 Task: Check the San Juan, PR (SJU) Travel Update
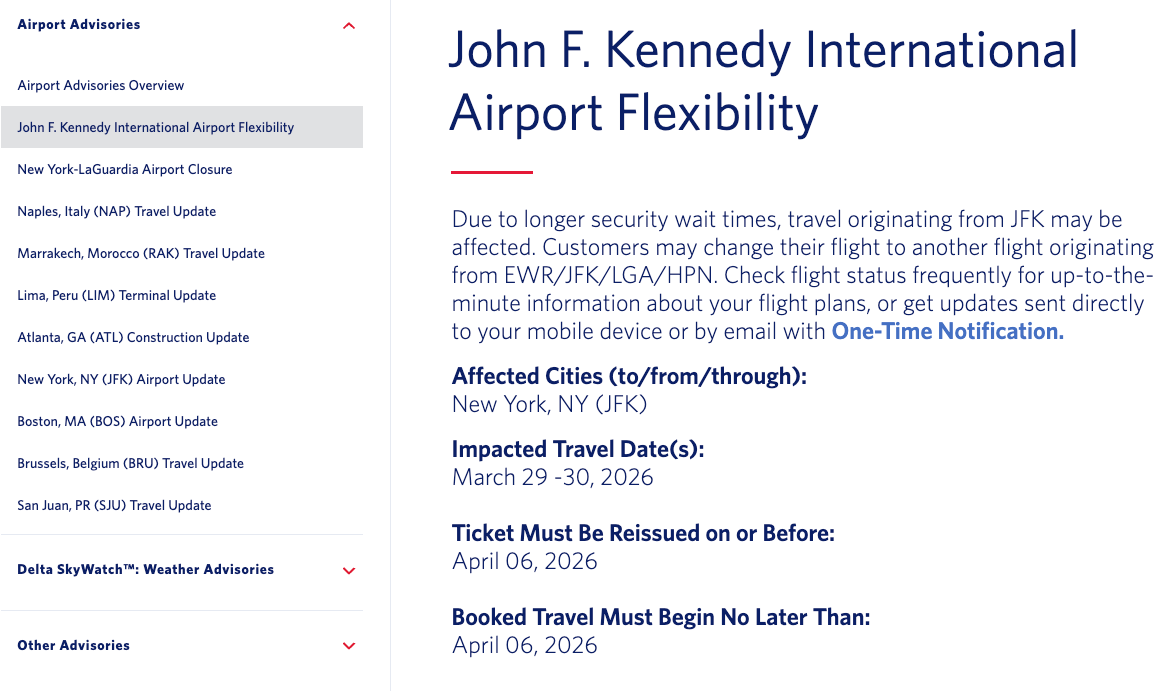click(116, 505)
